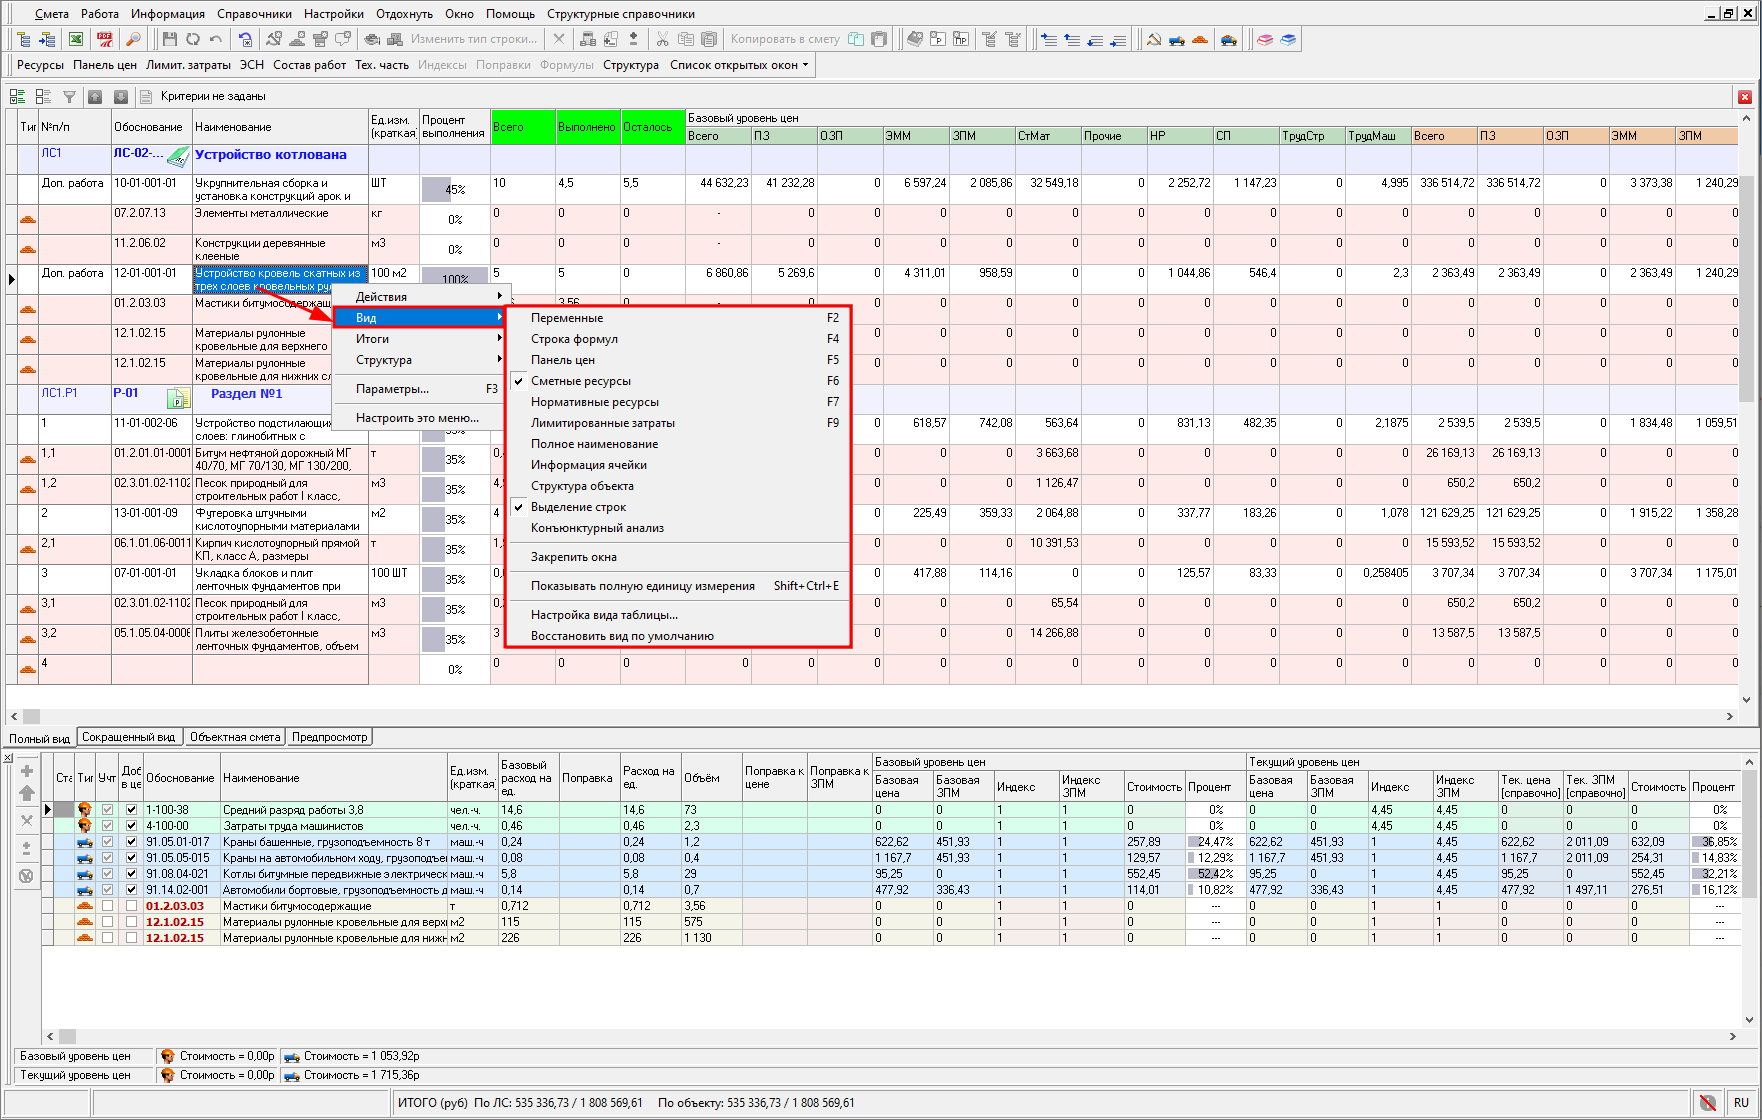Uncheck add-to-price checkbox for resource 1-100-38
1762x1120 pixels.
tap(131, 810)
